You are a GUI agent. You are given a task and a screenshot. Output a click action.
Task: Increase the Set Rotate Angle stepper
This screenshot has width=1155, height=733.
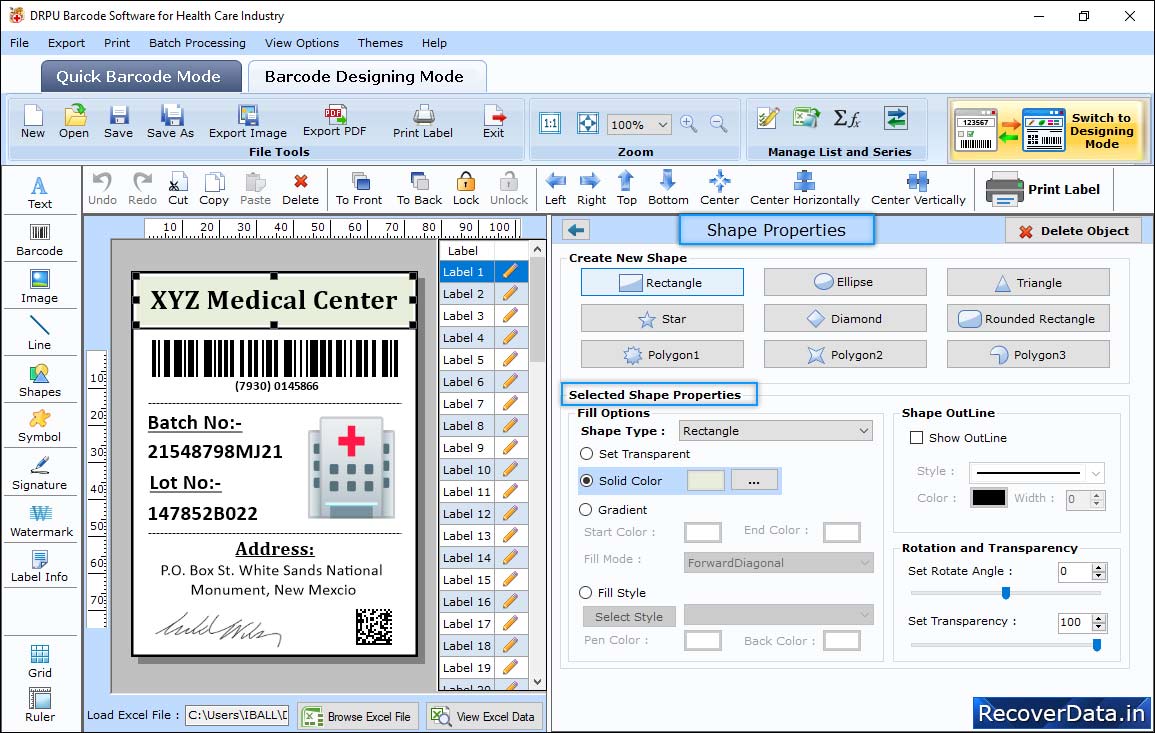[1099, 567]
